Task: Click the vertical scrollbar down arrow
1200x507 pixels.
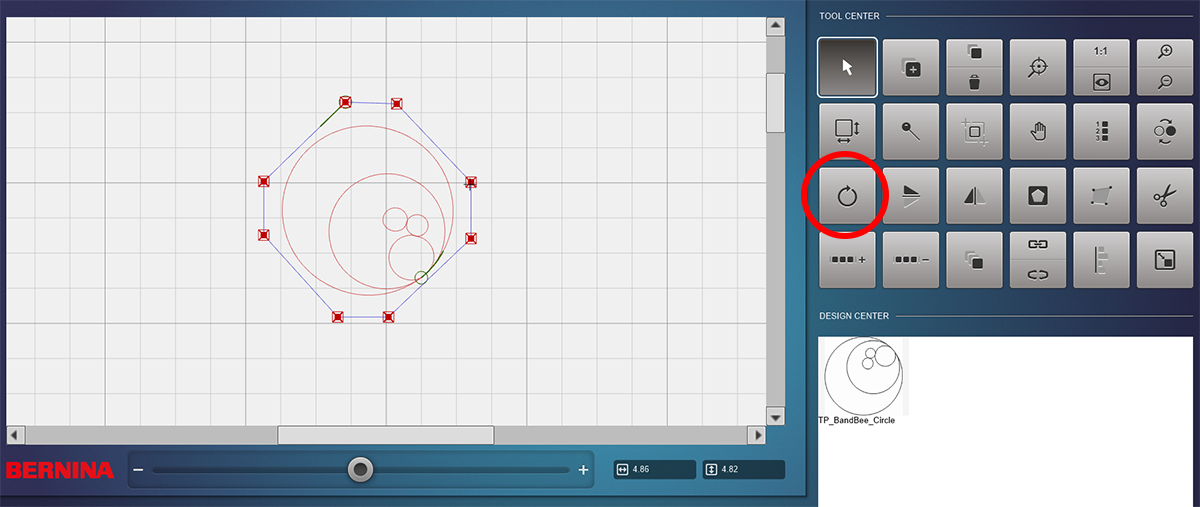Action: pyautogui.click(x=775, y=416)
